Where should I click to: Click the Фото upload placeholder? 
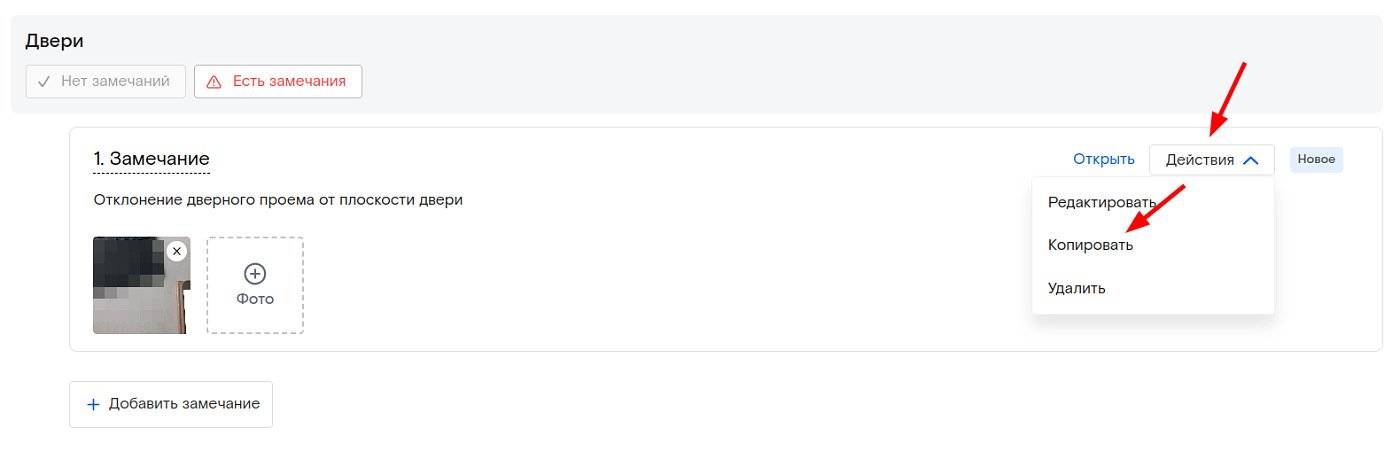pyautogui.click(x=255, y=285)
